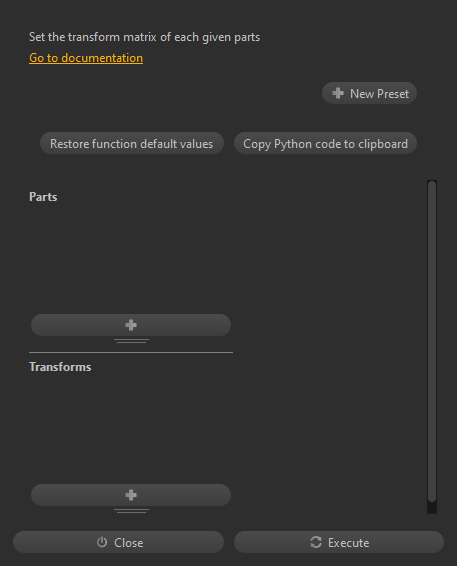Grab the resize handle below Parts add button
This screenshot has height=566, width=457.
tap(131, 341)
